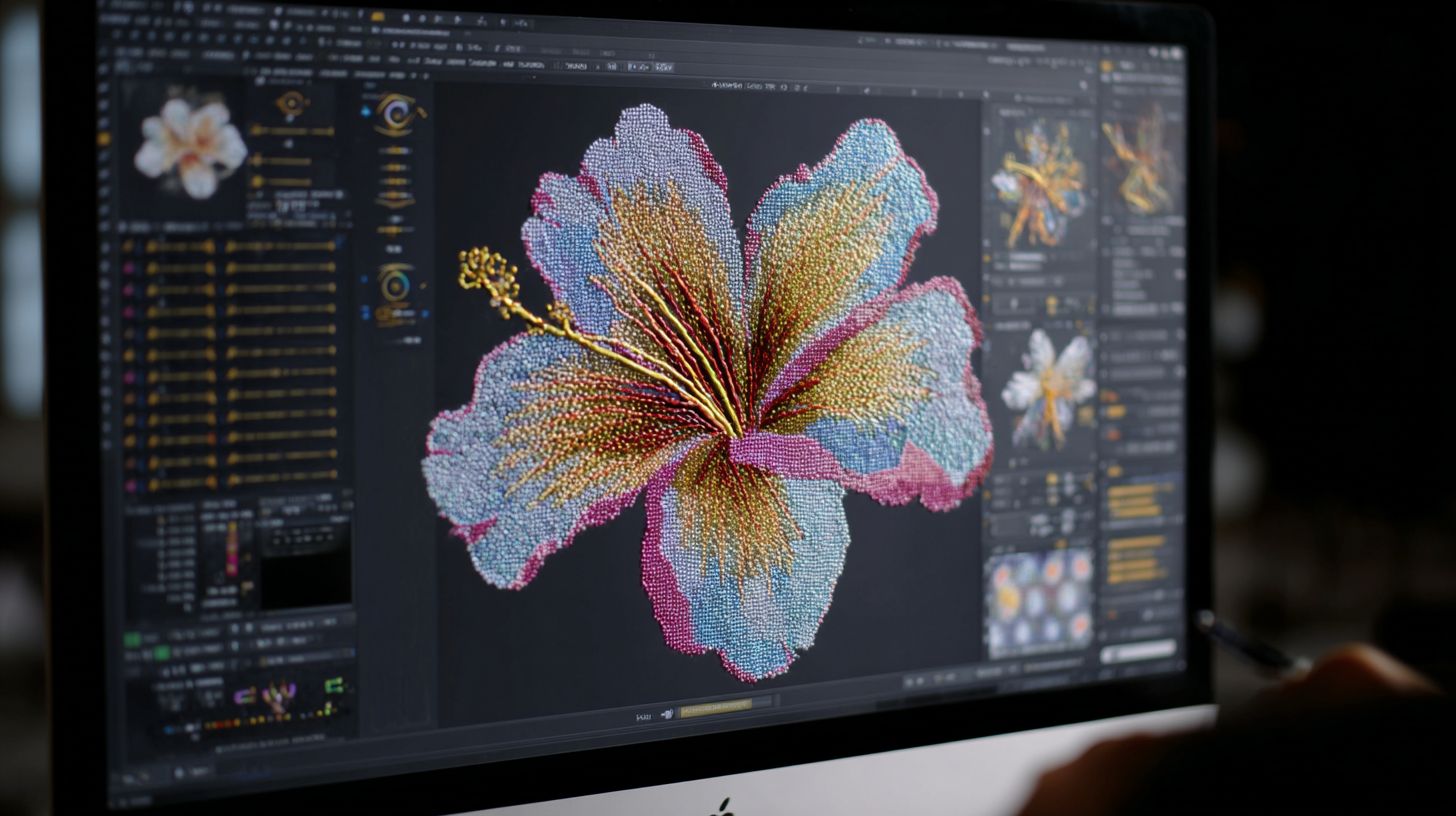Click the small flower icon in bottom-left panel
Image resolution: width=1456 pixels, height=816 pixels.
279,696
